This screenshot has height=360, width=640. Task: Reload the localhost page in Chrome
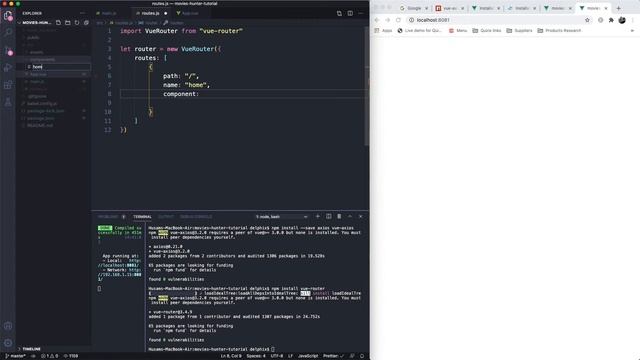click(x=398, y=20)
